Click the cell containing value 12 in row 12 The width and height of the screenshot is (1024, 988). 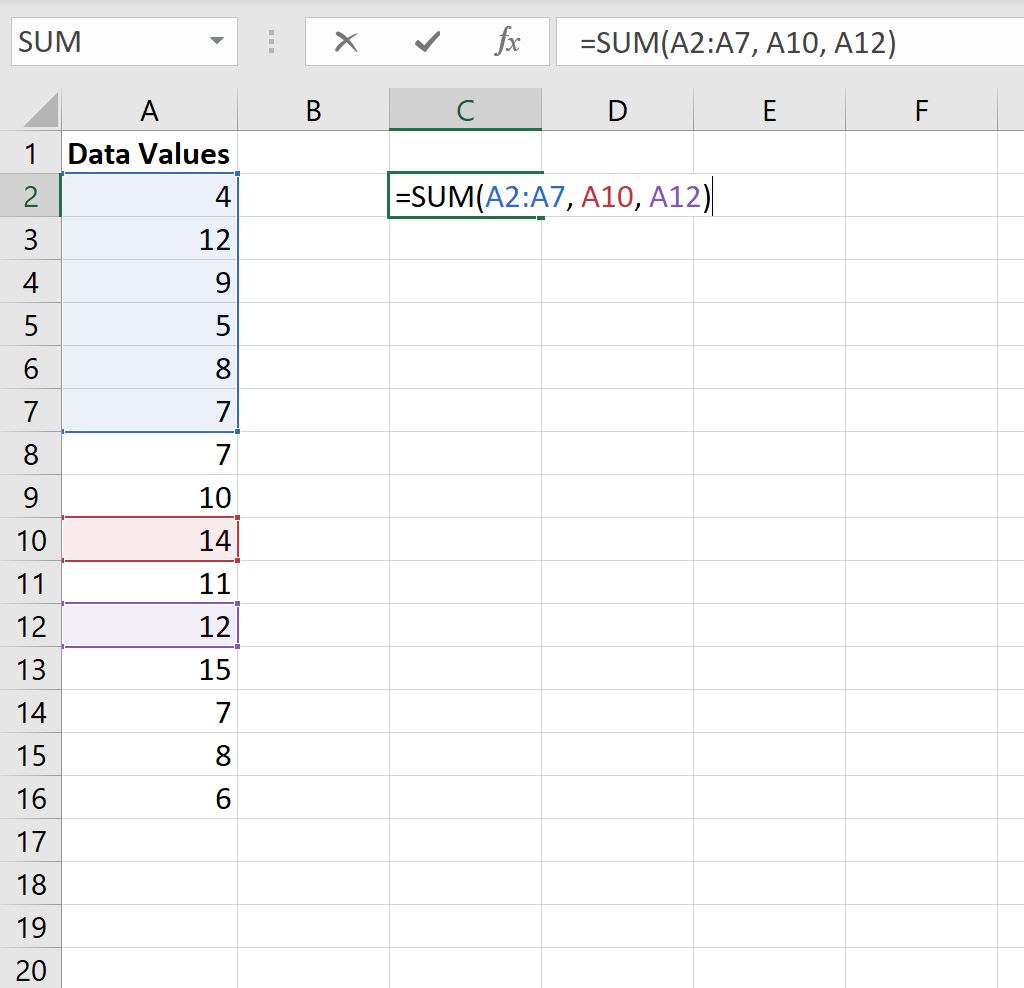(x=148, y=625)
